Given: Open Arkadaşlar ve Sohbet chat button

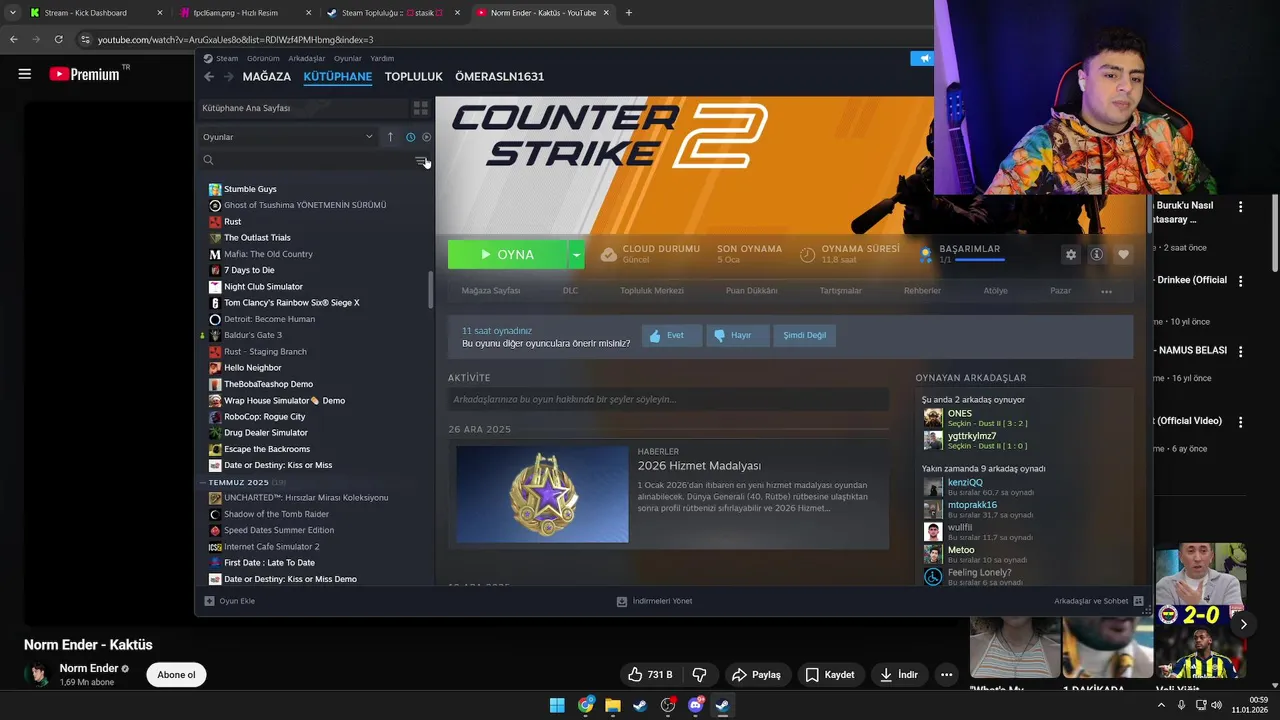Looking at the screenshot, I should click(x=1098, y=601).
